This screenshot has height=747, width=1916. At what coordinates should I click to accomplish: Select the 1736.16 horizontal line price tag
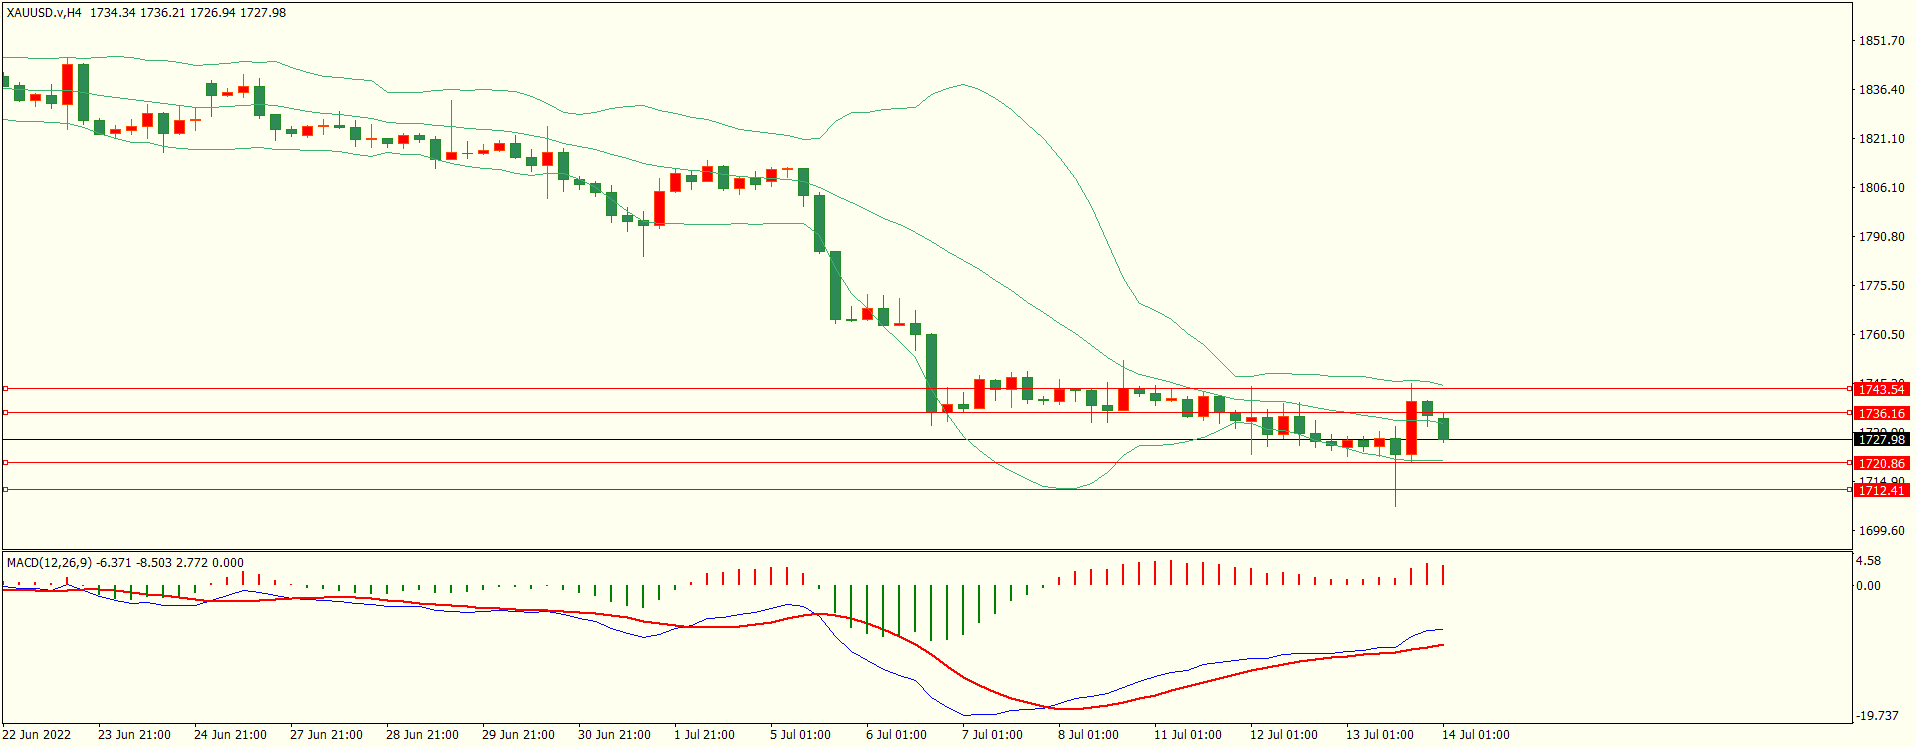(1881, 413)
